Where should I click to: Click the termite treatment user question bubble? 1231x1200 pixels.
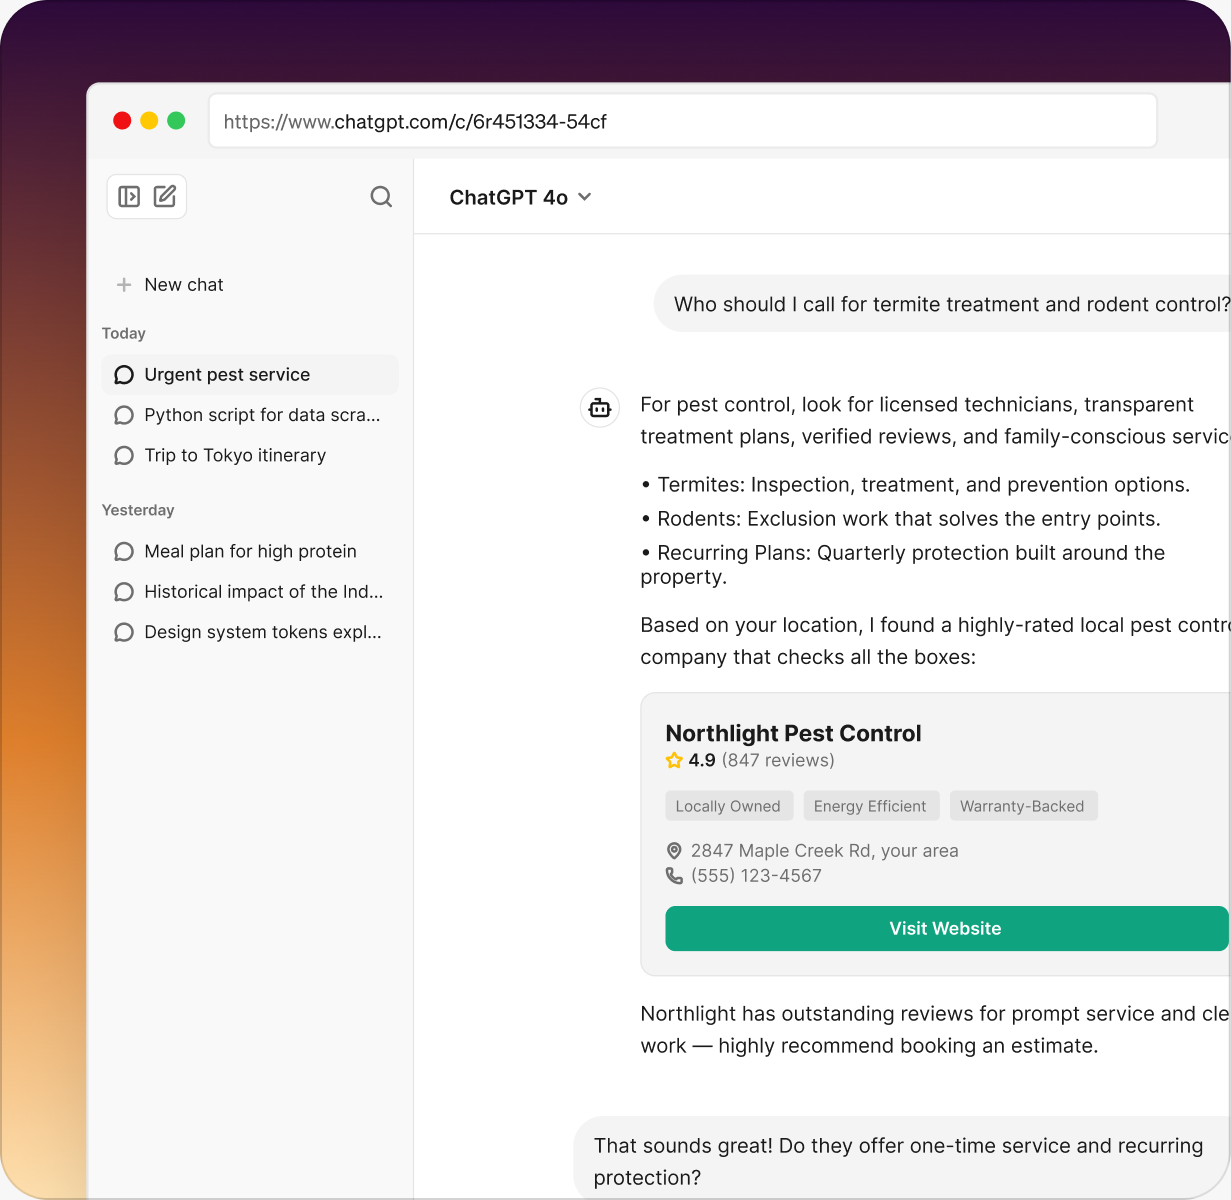(942, 304)
